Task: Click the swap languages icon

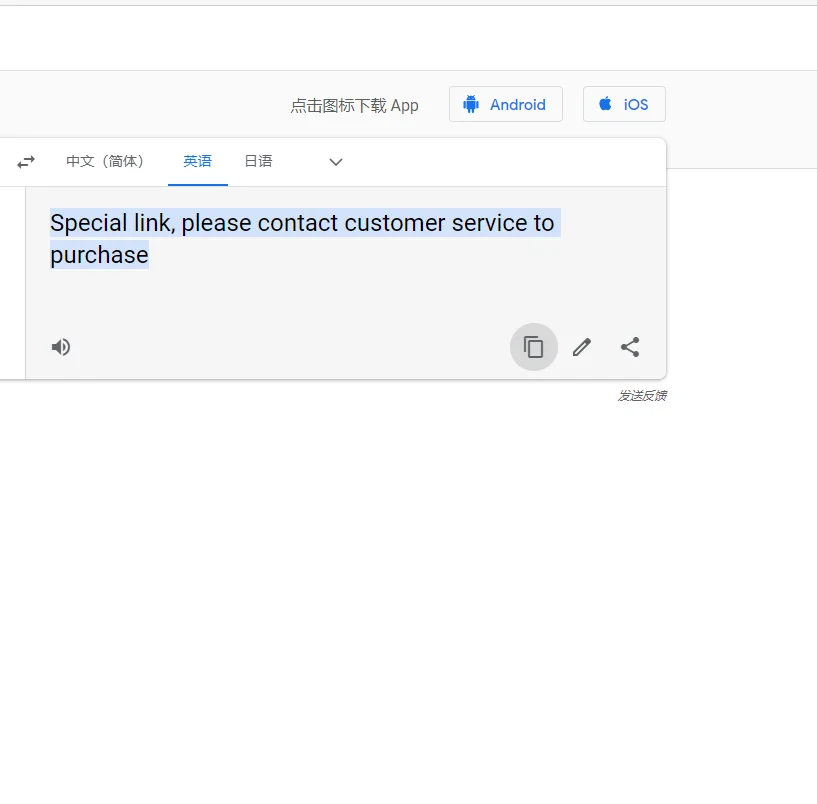Action: pyautogui.click(x=25, y=161)
